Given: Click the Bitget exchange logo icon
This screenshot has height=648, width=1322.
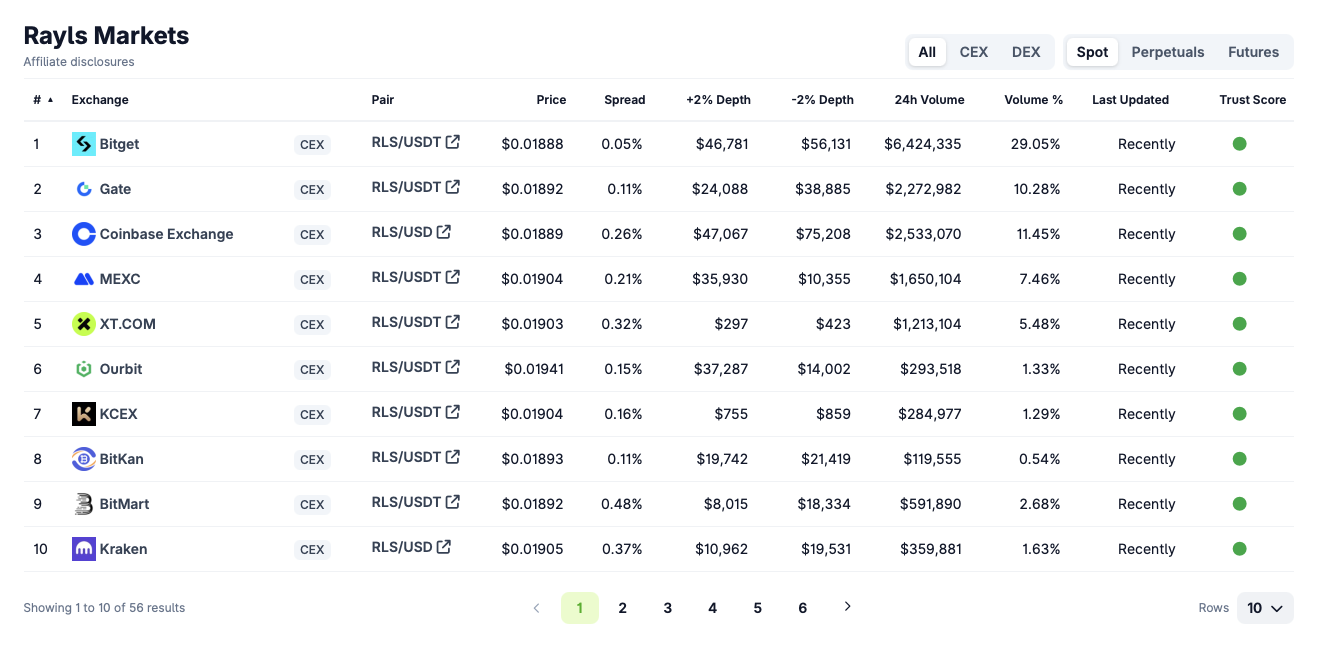Looking at the screenshot, I should (84, 144).
